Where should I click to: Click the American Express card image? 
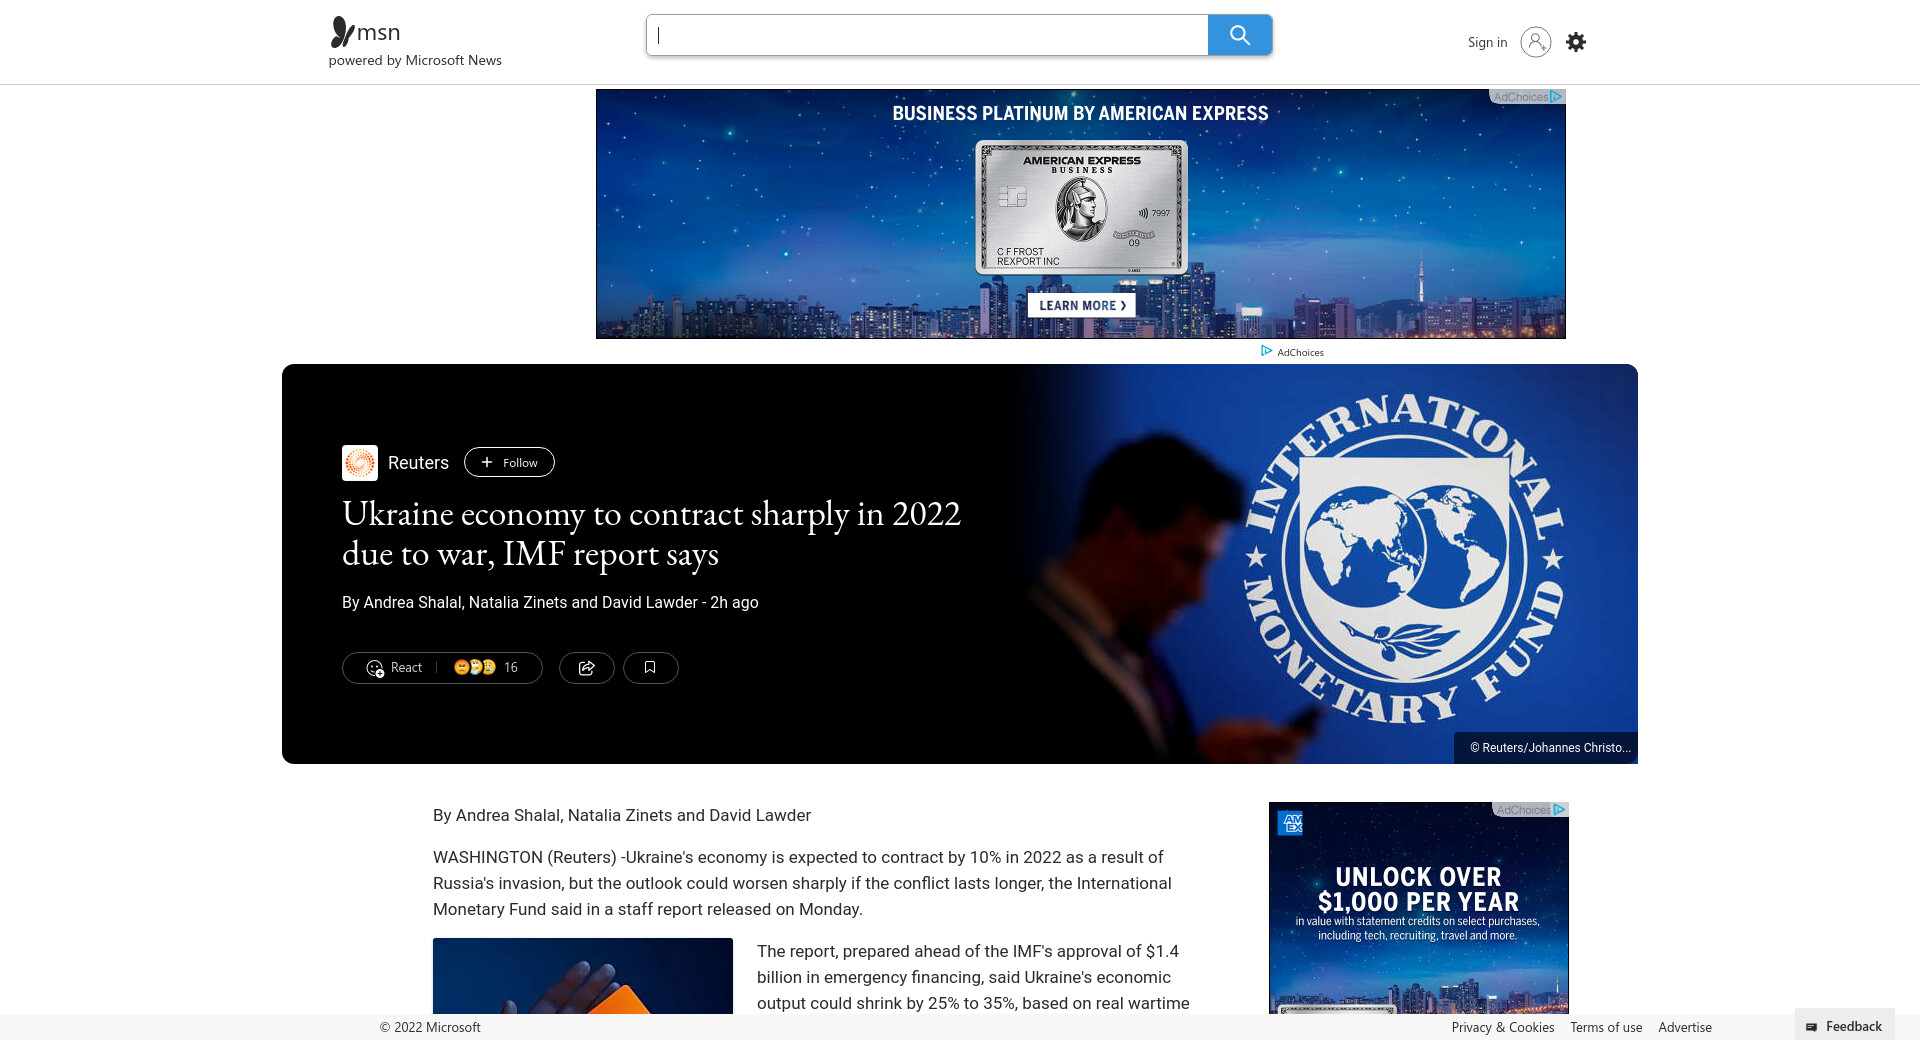(x=1081, y=207)
